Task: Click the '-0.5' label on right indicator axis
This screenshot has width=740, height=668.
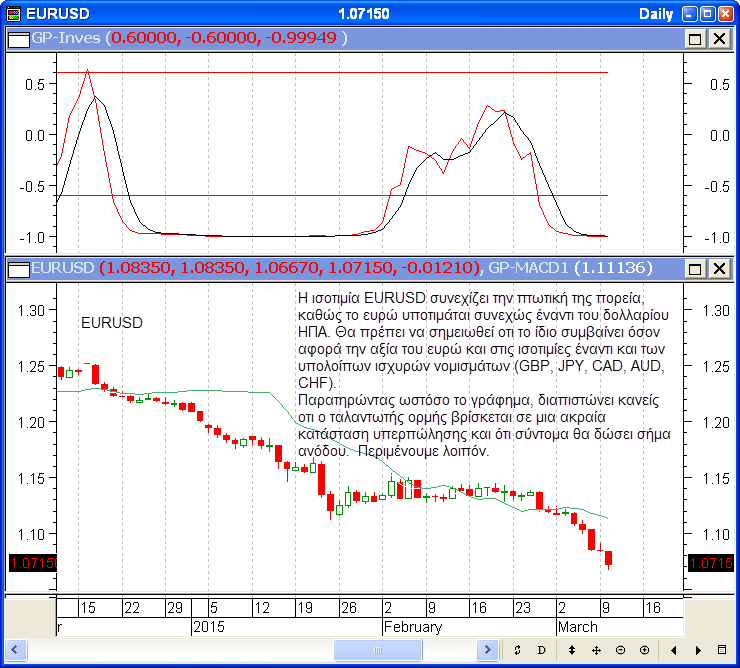Action: [x=717, y=187]
